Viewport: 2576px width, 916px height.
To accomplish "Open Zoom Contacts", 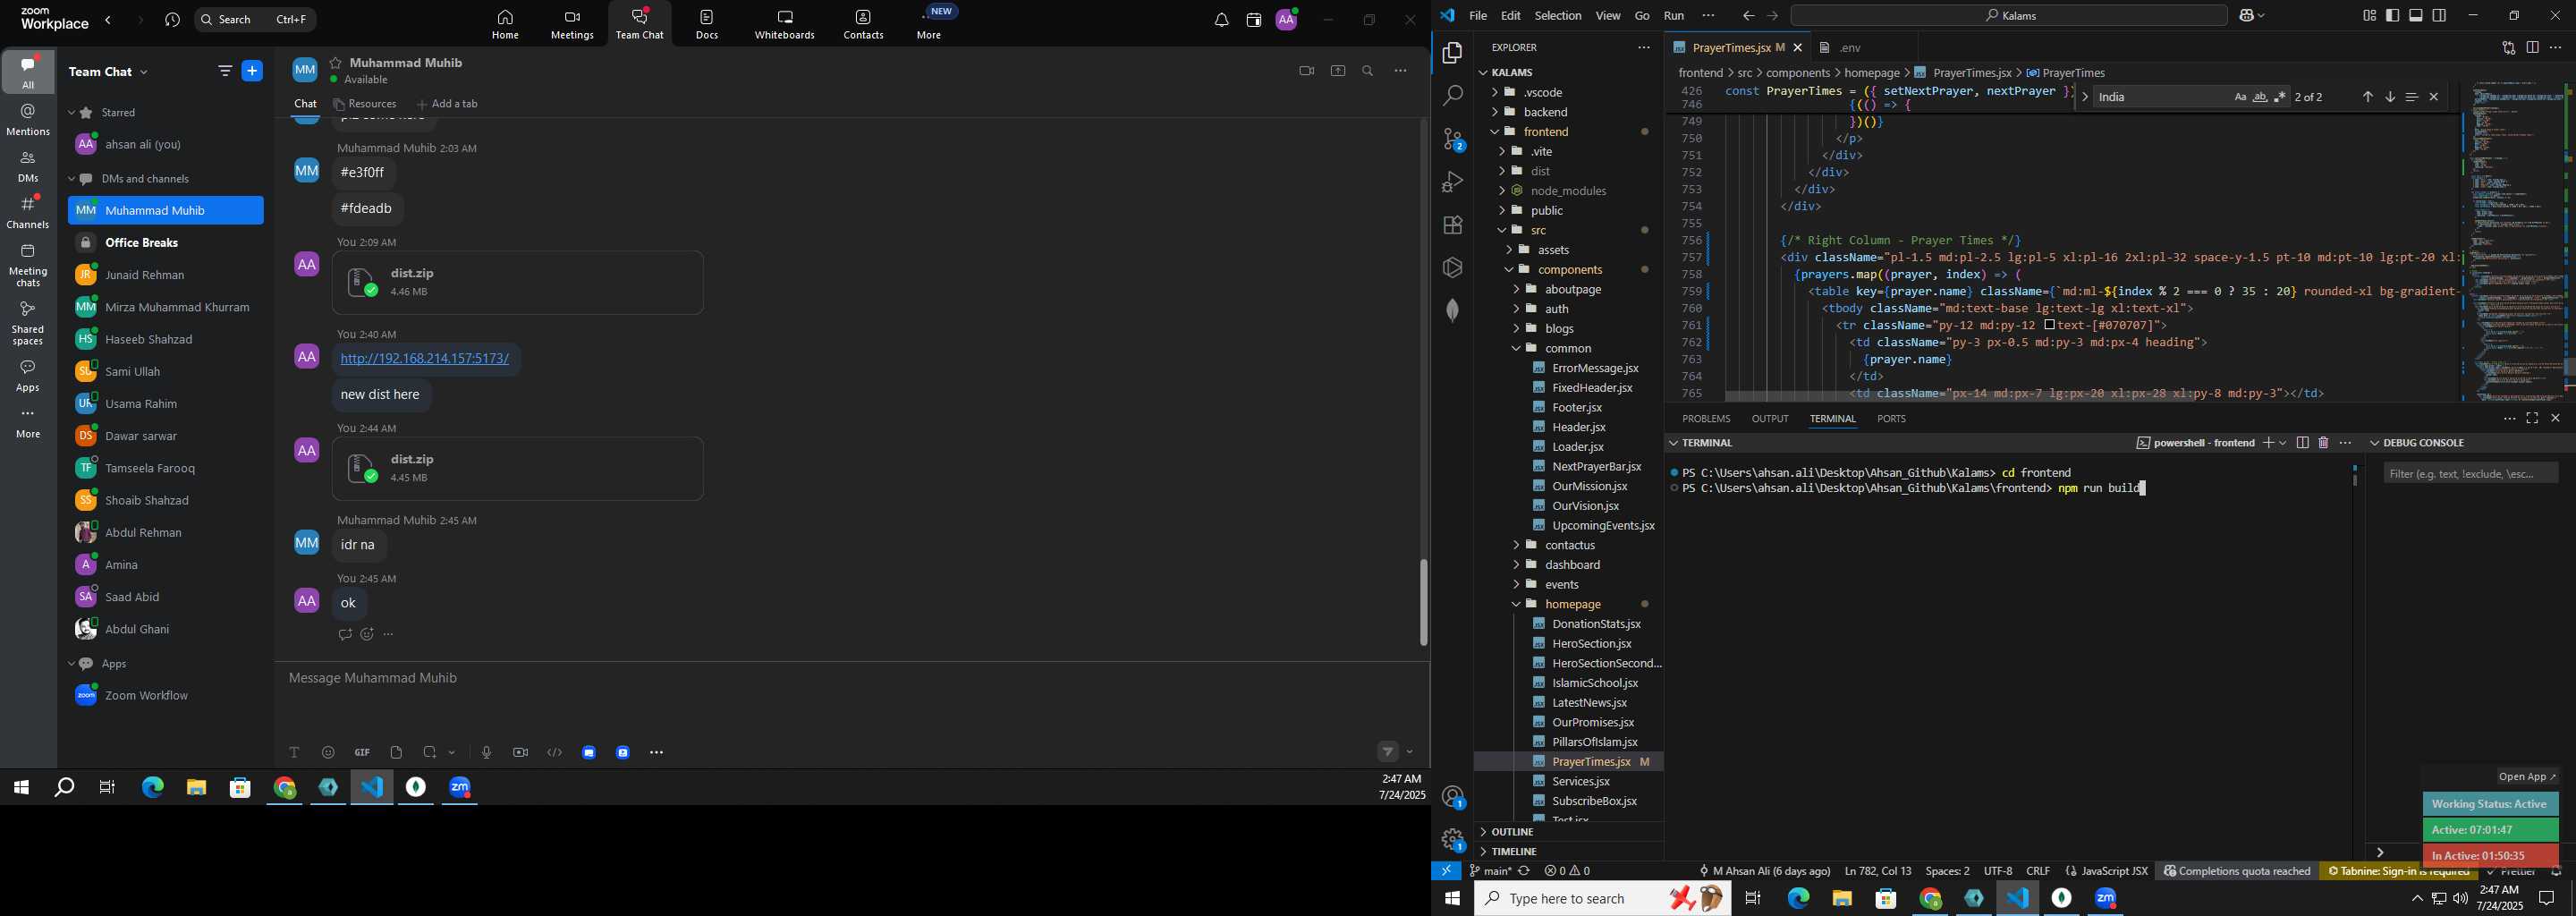I will pyautogui.click(x=863, y=25).
